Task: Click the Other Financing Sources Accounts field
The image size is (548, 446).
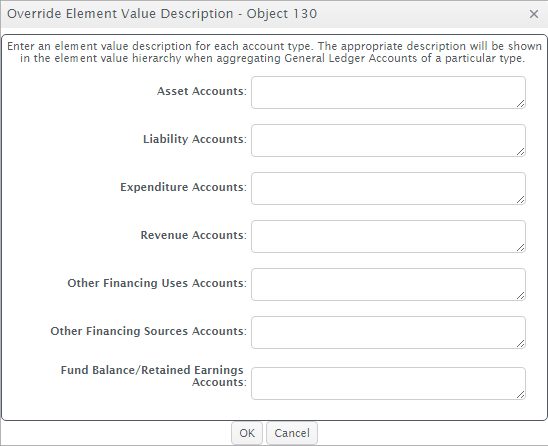Action: (x=388, y=332)
